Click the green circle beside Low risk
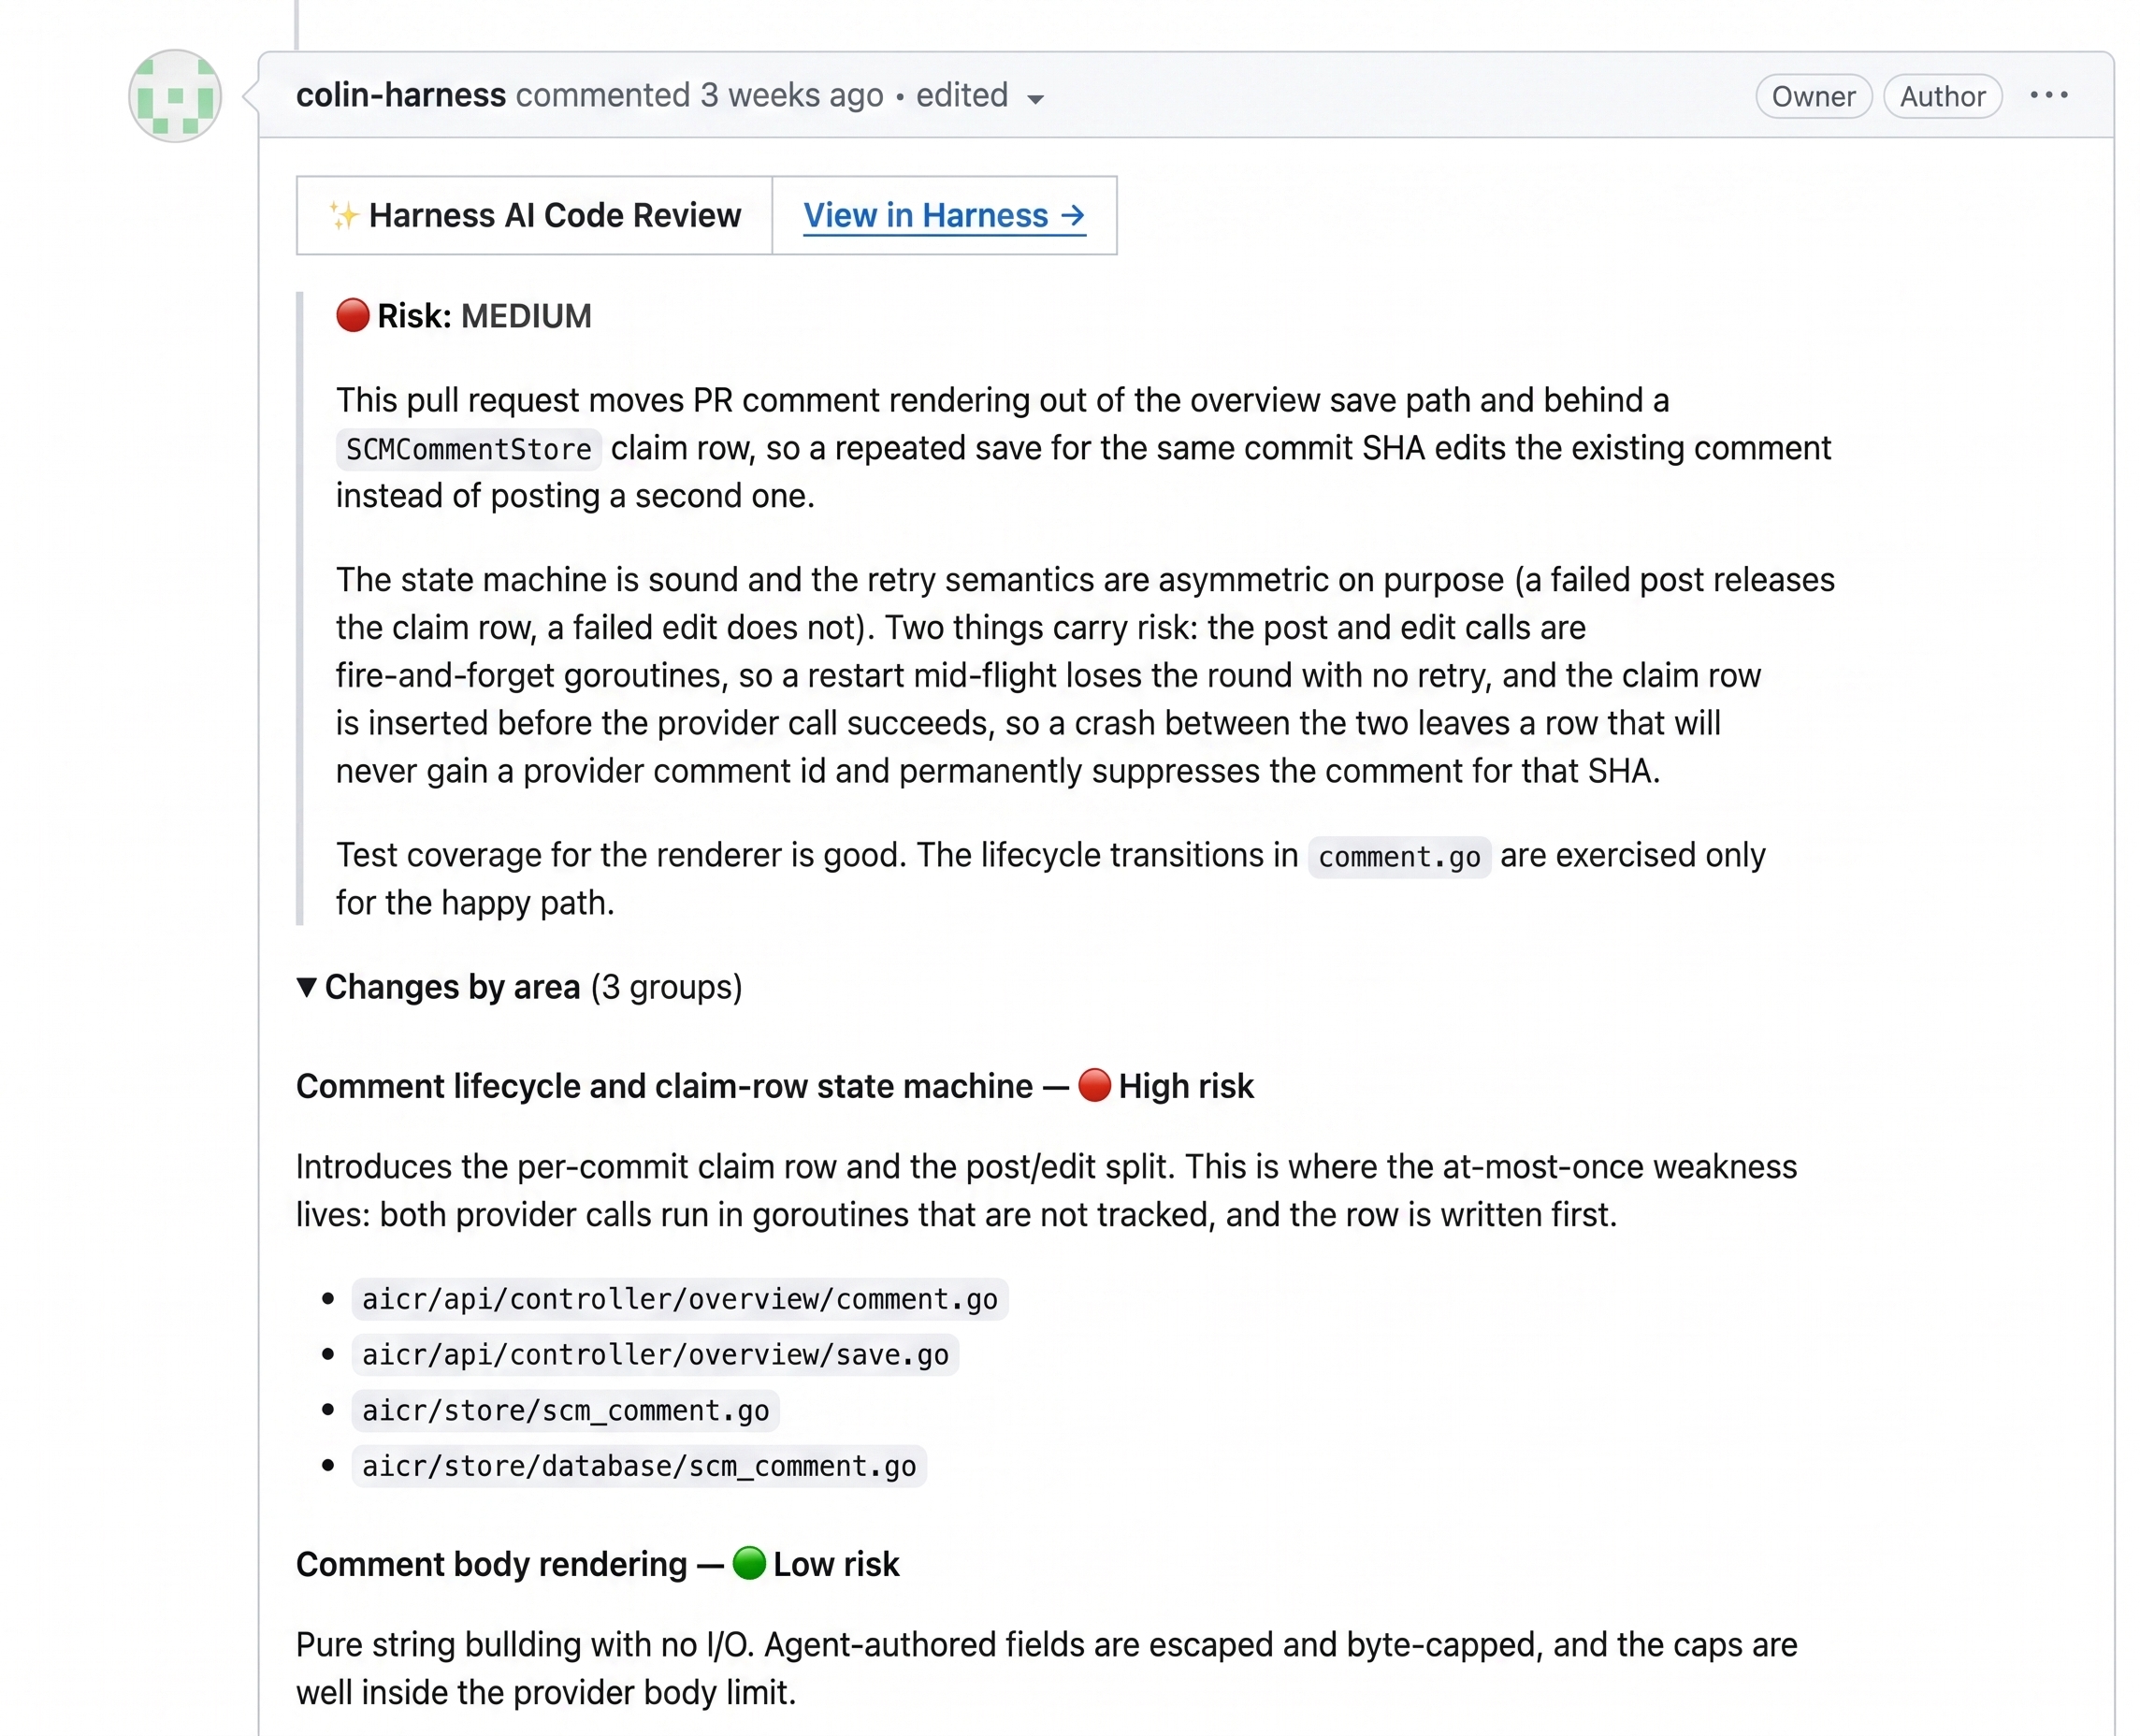 (749, 1563)
